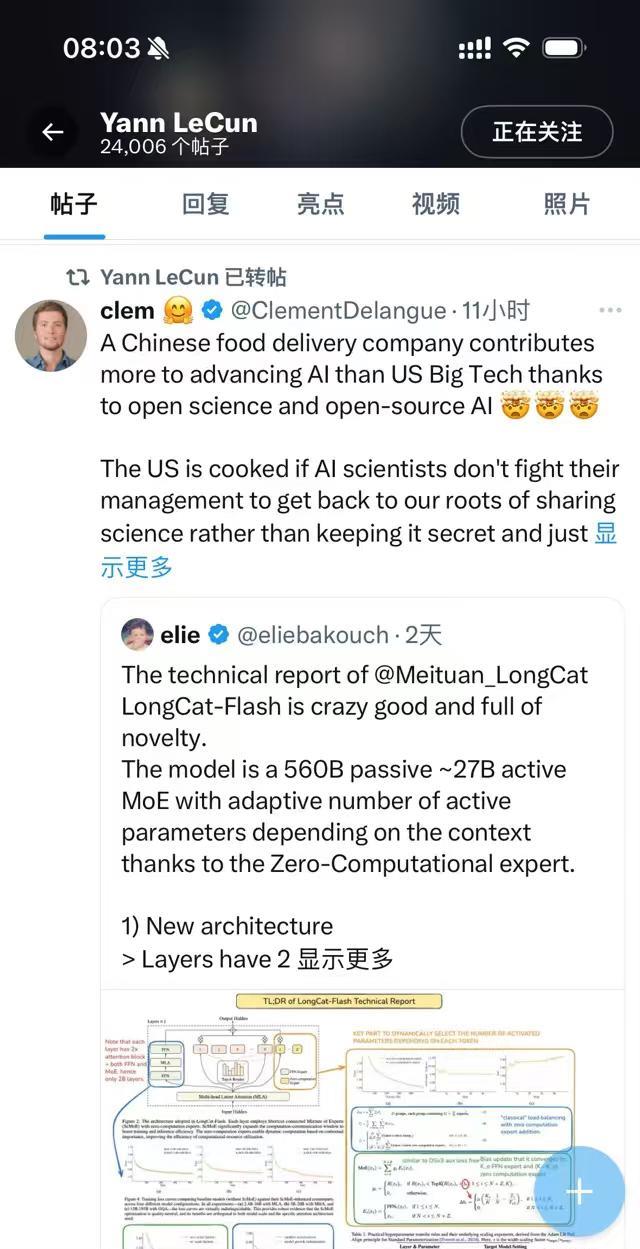Open the @ClementDelangue handle link

point(338,311)
